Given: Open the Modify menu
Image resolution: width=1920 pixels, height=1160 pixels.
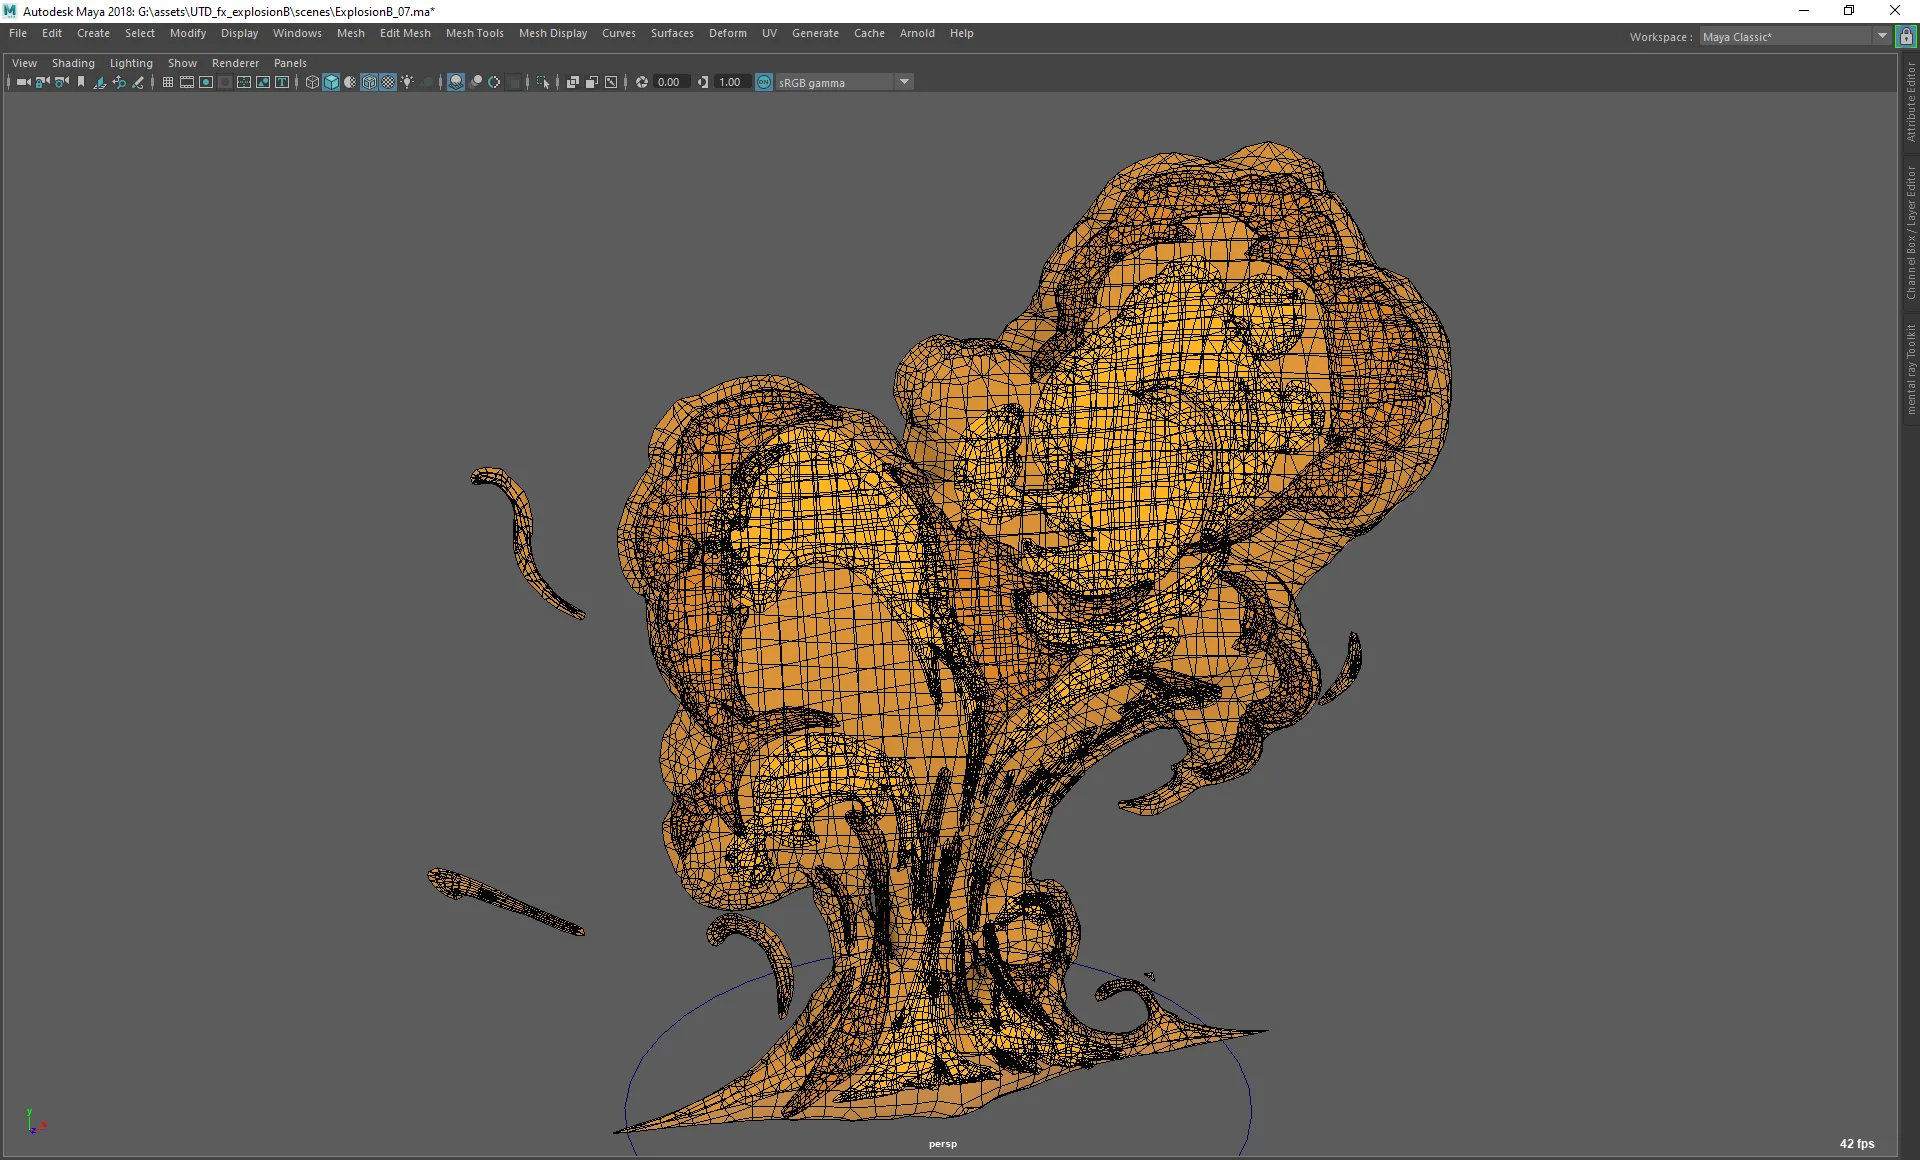Looking at the screenshot, I should click(x=188, y=33).
